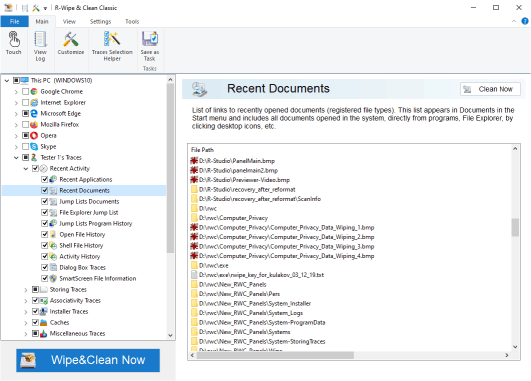Click the file list vertical scrollbar thumb
The width and height of the screenshot is (531, 381).
(x=515, y=227)
